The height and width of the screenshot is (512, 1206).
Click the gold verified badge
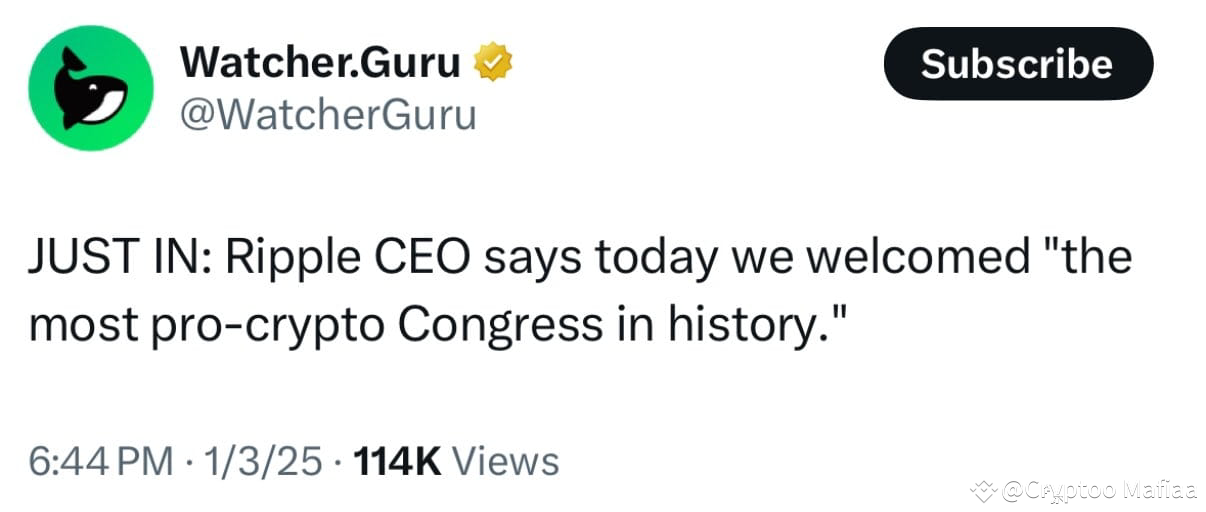pyautogui.click(x=492, y=63)
